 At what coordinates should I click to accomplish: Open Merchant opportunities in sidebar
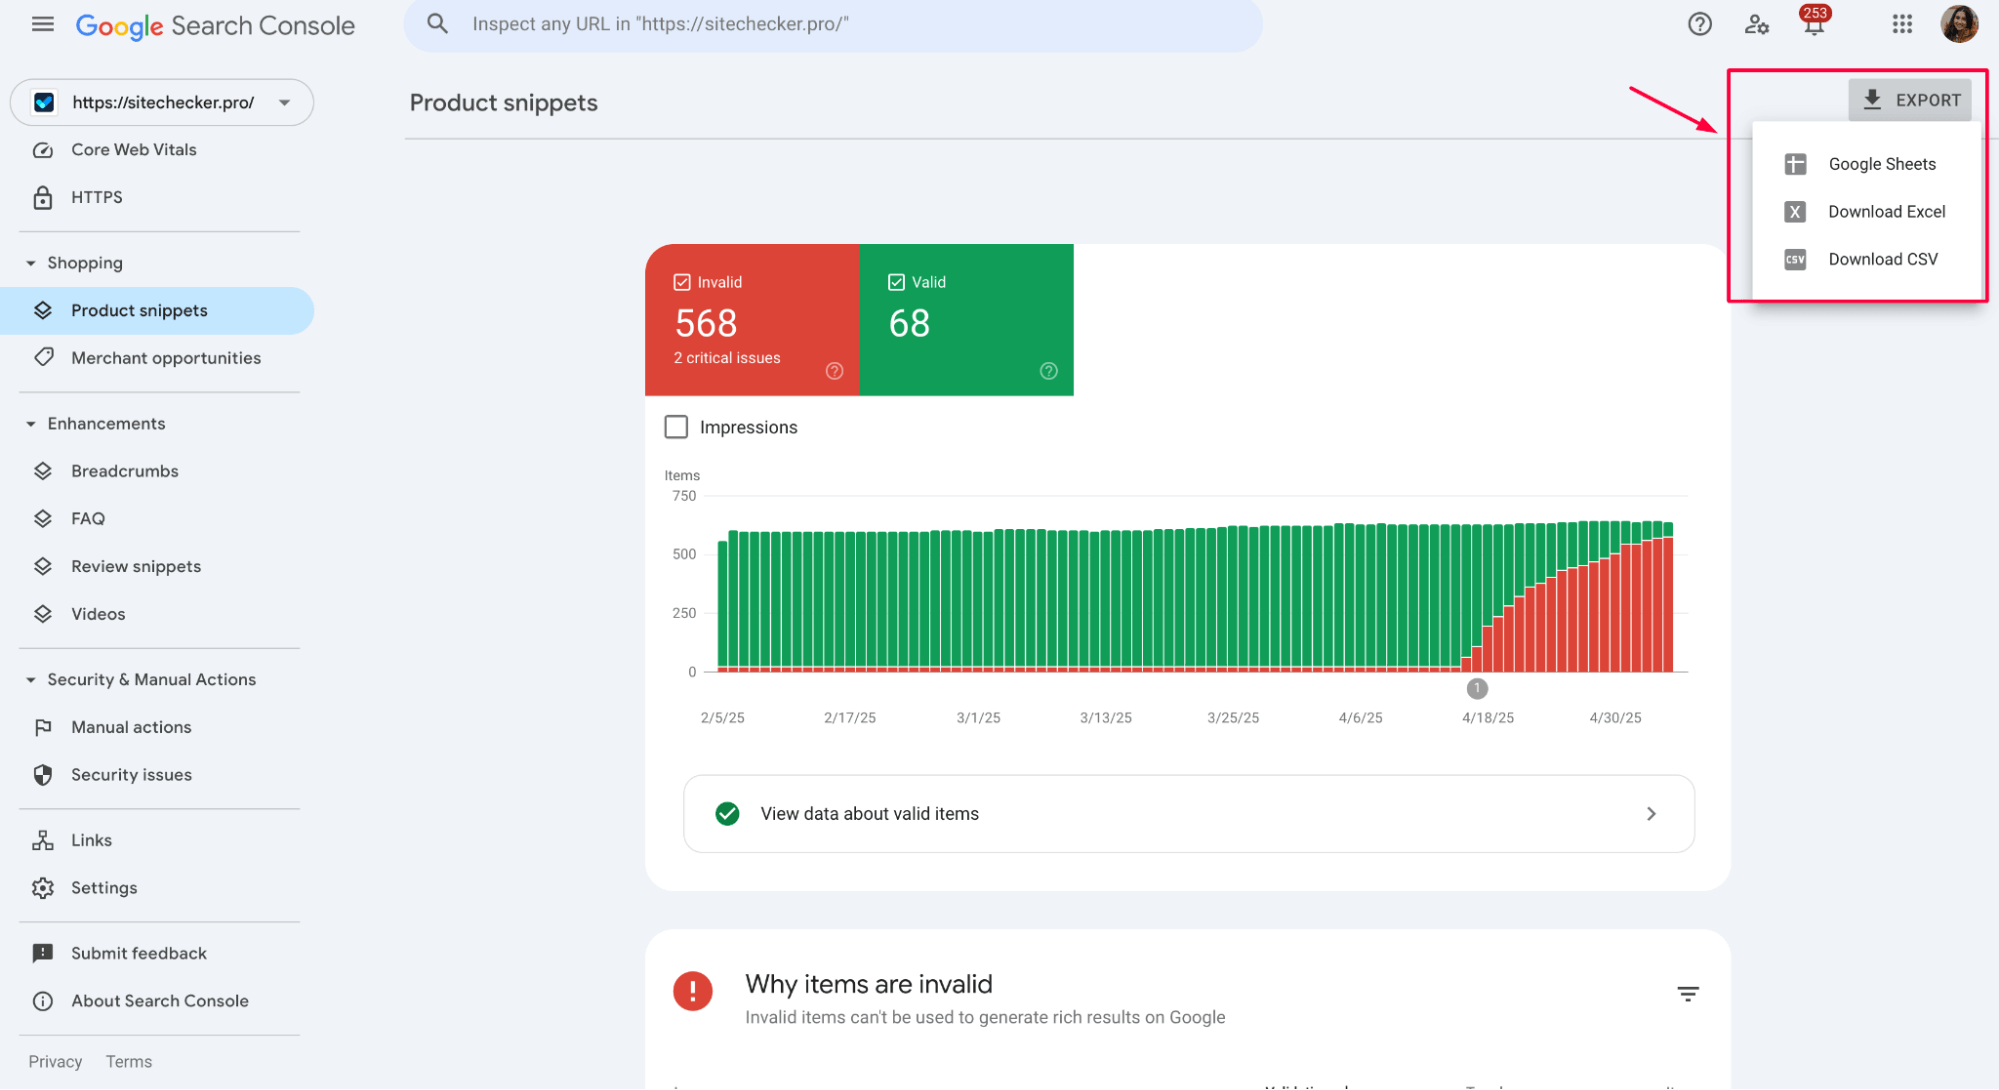158,358
